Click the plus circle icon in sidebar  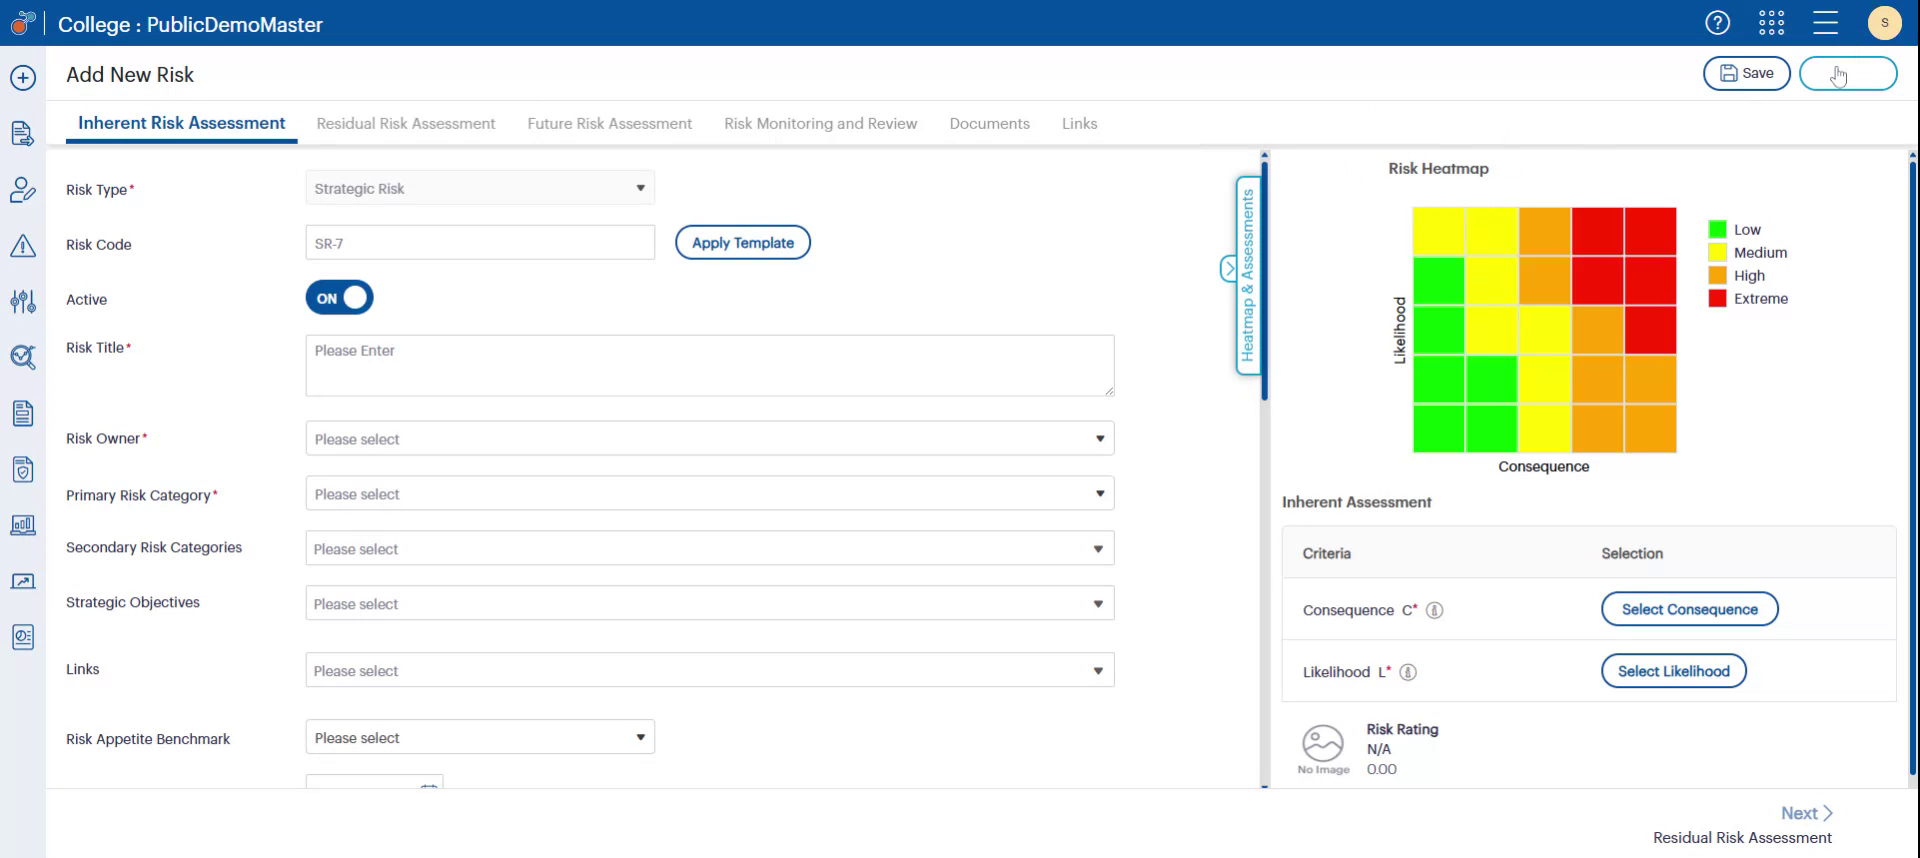23,78
